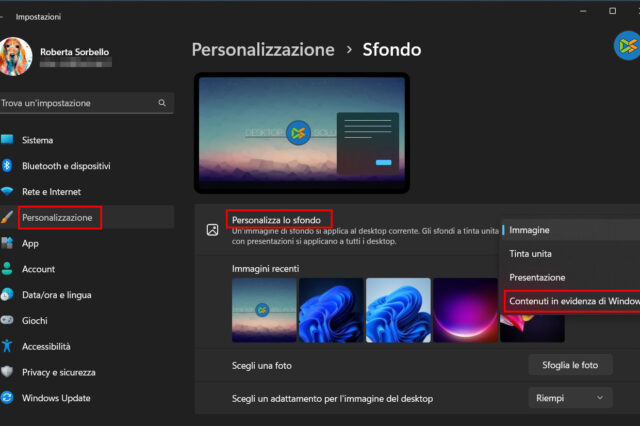Viewport: 640px width, 426px height.
Task: Select purple glow wallpaper thumbnail
Action: (465, 310)
